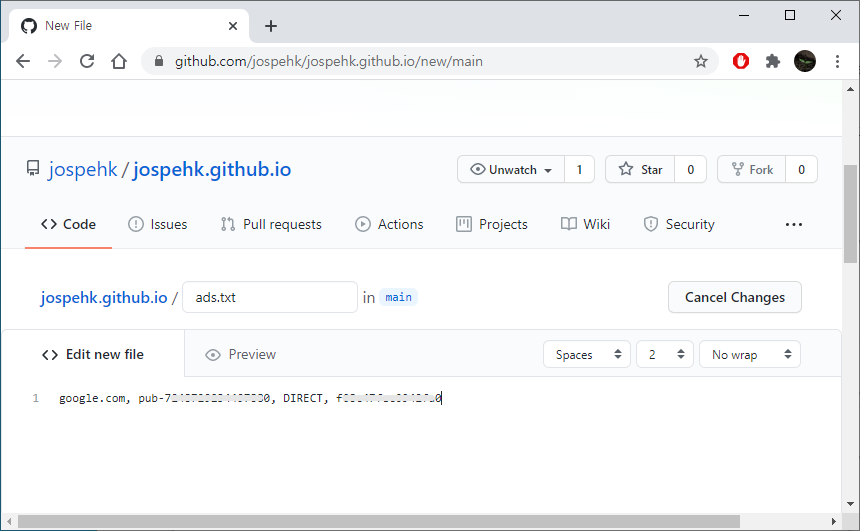Go back with the browser back arrow

[23, 61]
